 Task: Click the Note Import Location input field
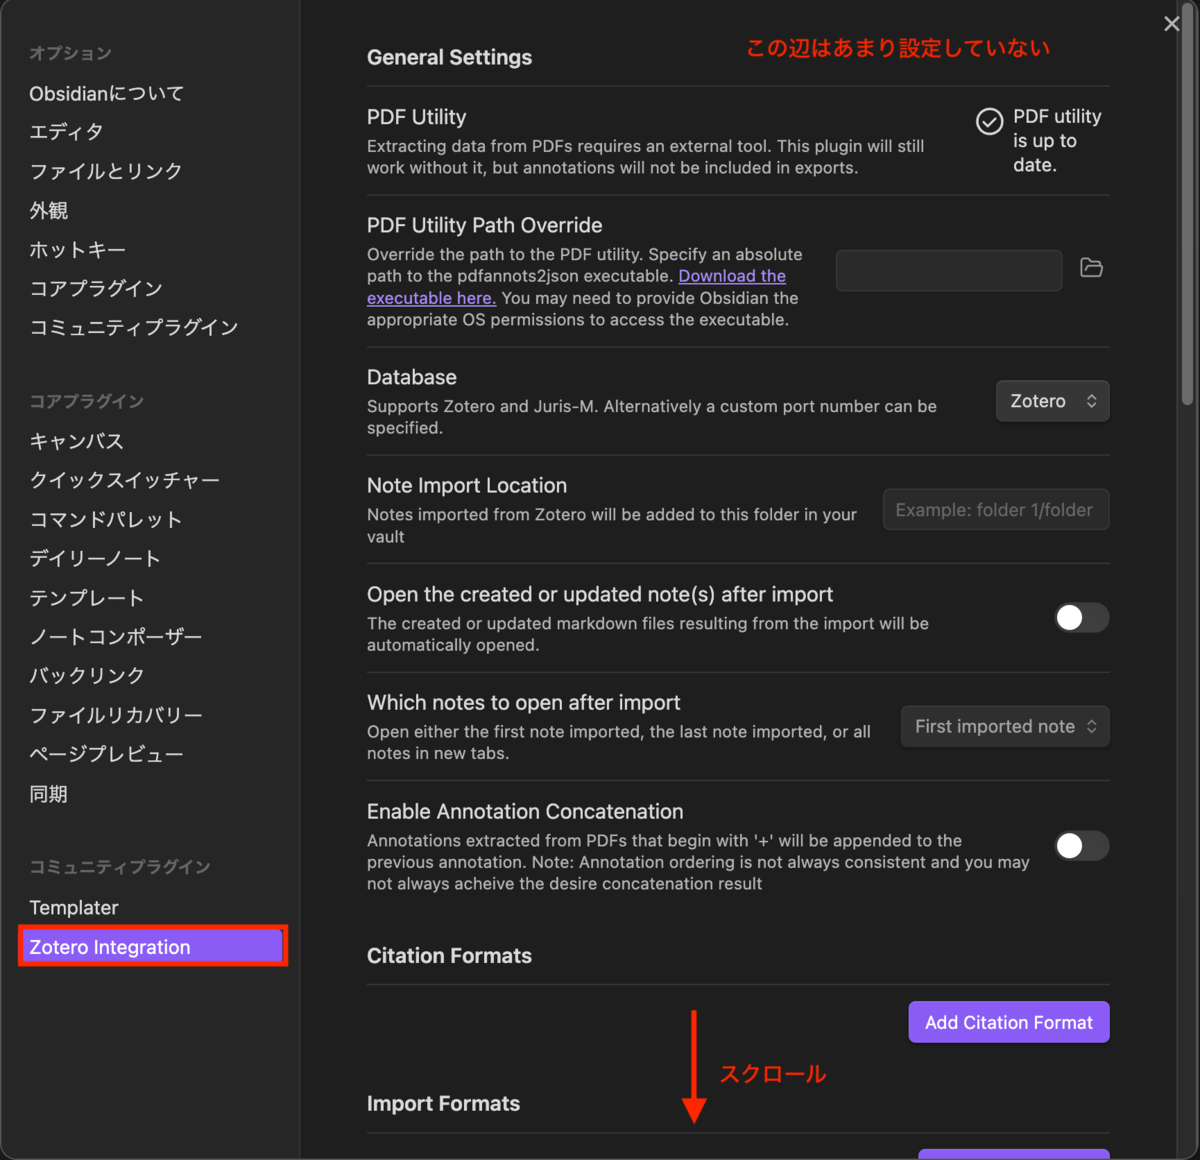point(995,509)
